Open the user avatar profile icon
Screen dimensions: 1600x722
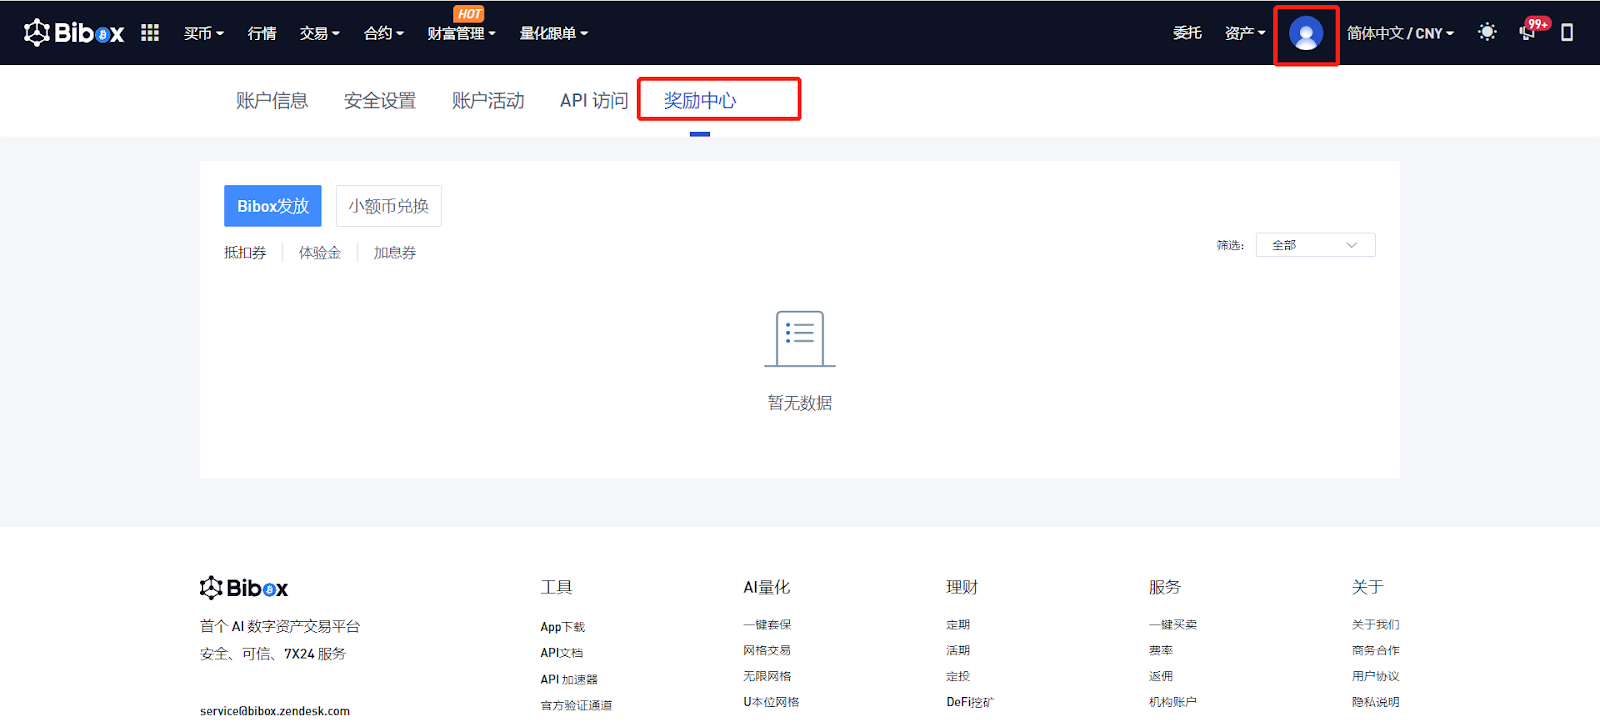pyautogui.click(x=1306, y=34)
